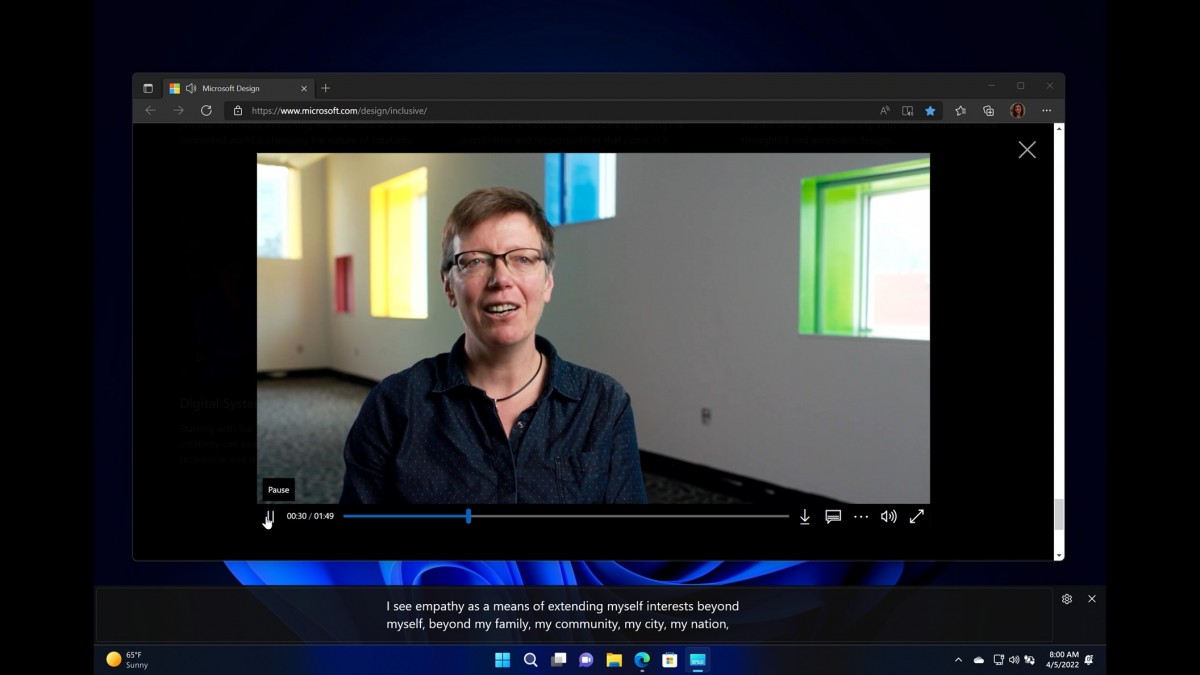Toggle the favorites star for this page
Screen dimensions: 1200x675
930,111
